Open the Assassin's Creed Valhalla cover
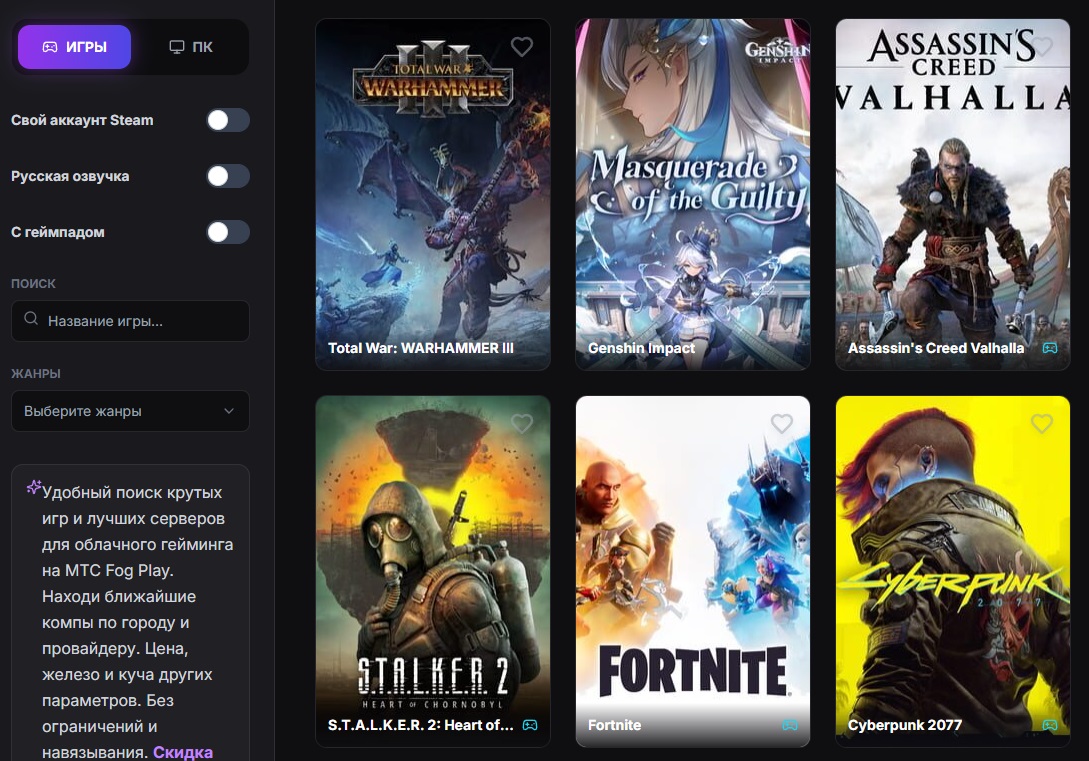1089x761 pixels. [x=952, y=194]
